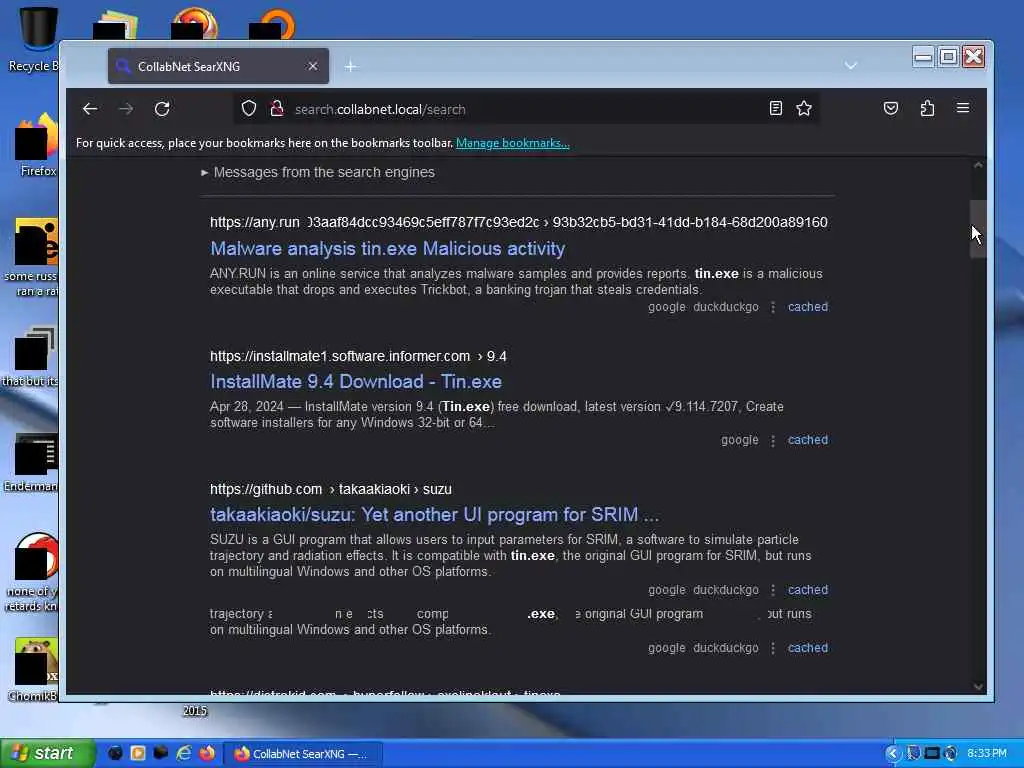Click the page scrollbar down arrow
Viewport: 1024px width, 768px height.
978,686
